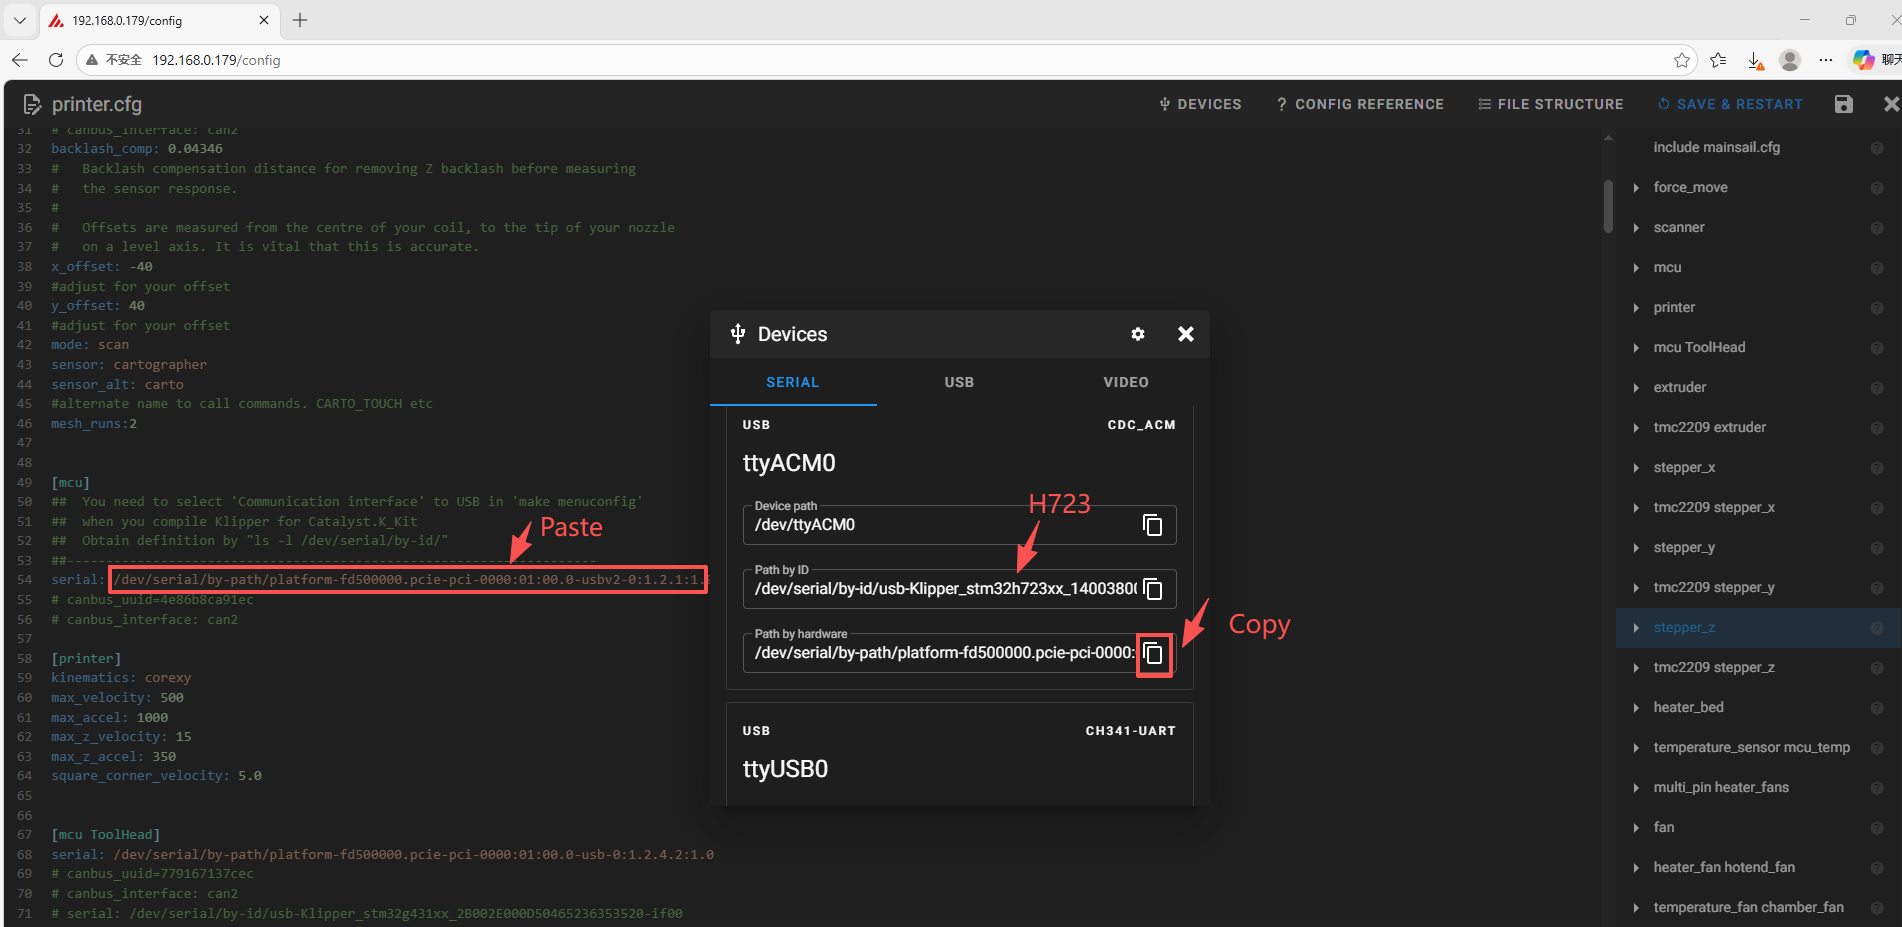Open browser downloads
Viewport: 1902px width, 927px height.
[1755, 60]
